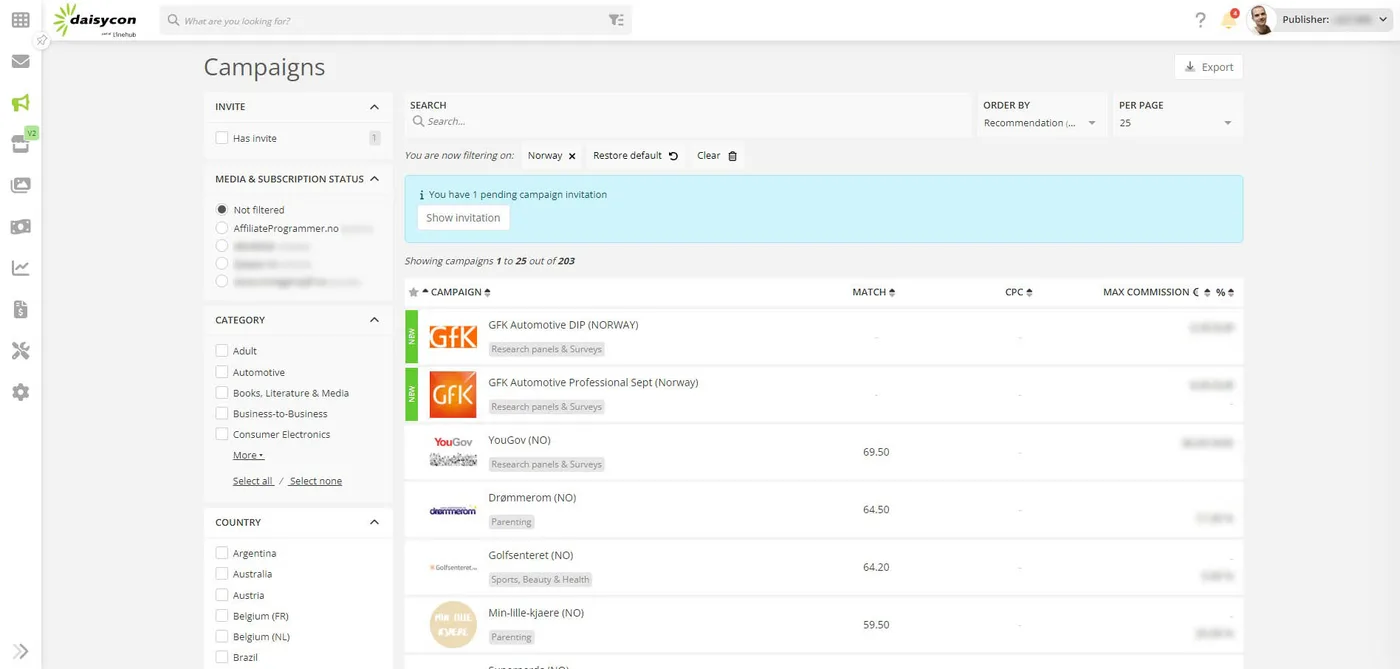This screenshot has height=669, width=1400.
Task: Collapse the Category filter section
Action: coord(374,320)
